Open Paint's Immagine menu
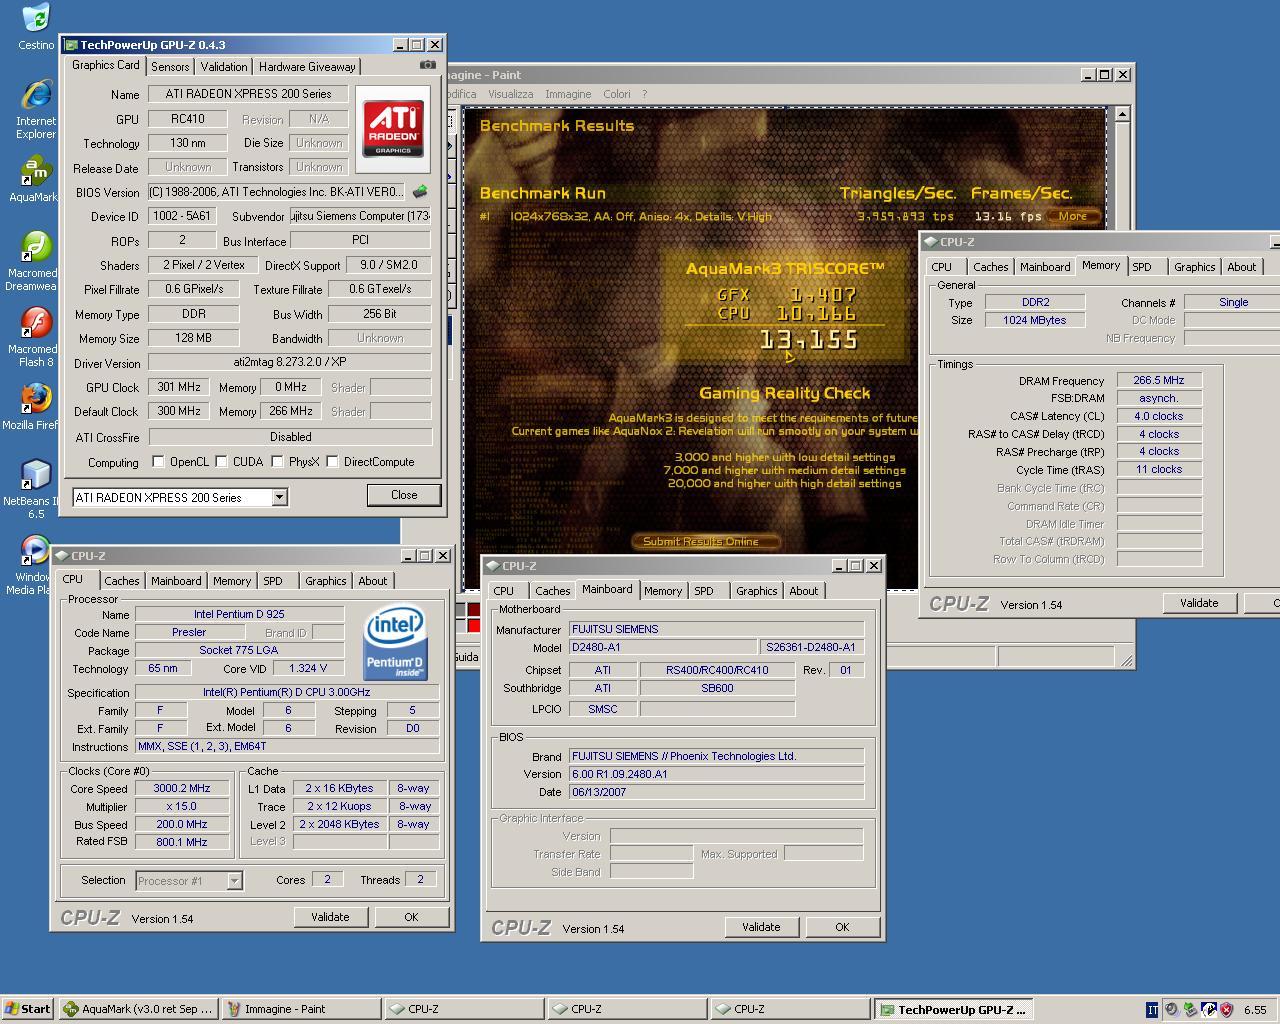Viewport: 1280px width, 1024px height. point(568,94)
